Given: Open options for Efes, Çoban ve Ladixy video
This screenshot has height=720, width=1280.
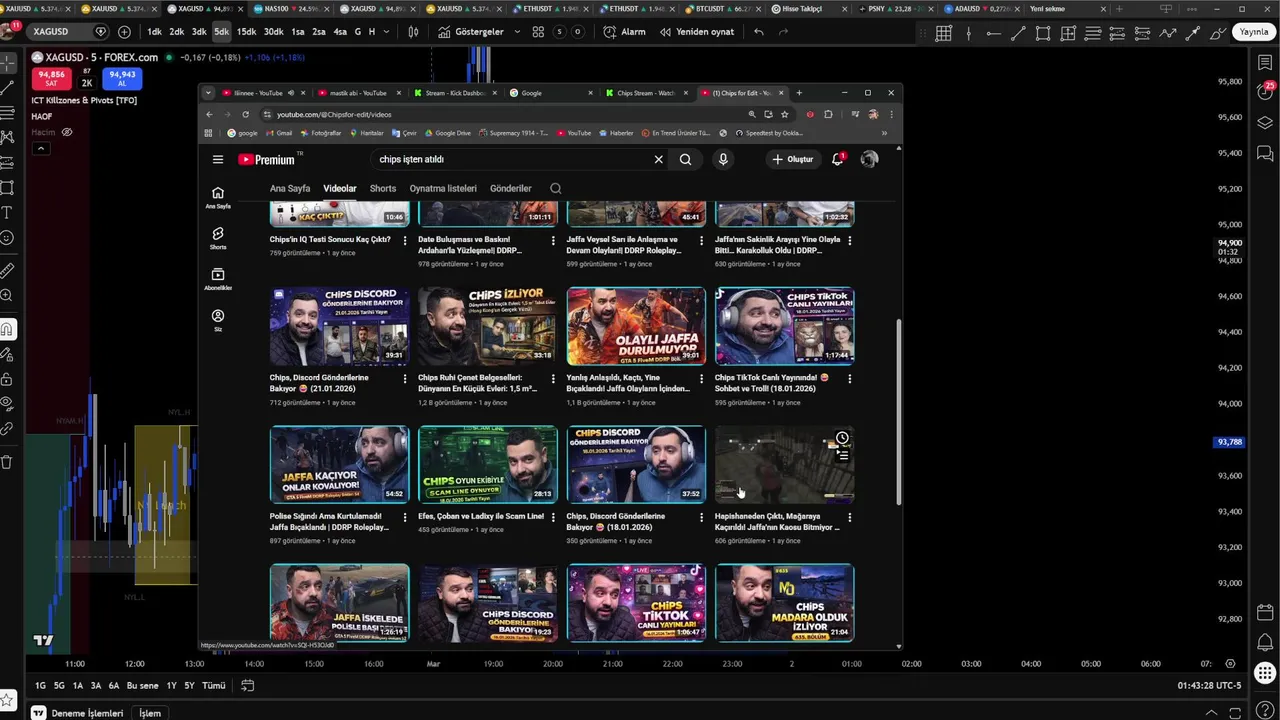Looking at the screenshot, I should click(553, 517).
